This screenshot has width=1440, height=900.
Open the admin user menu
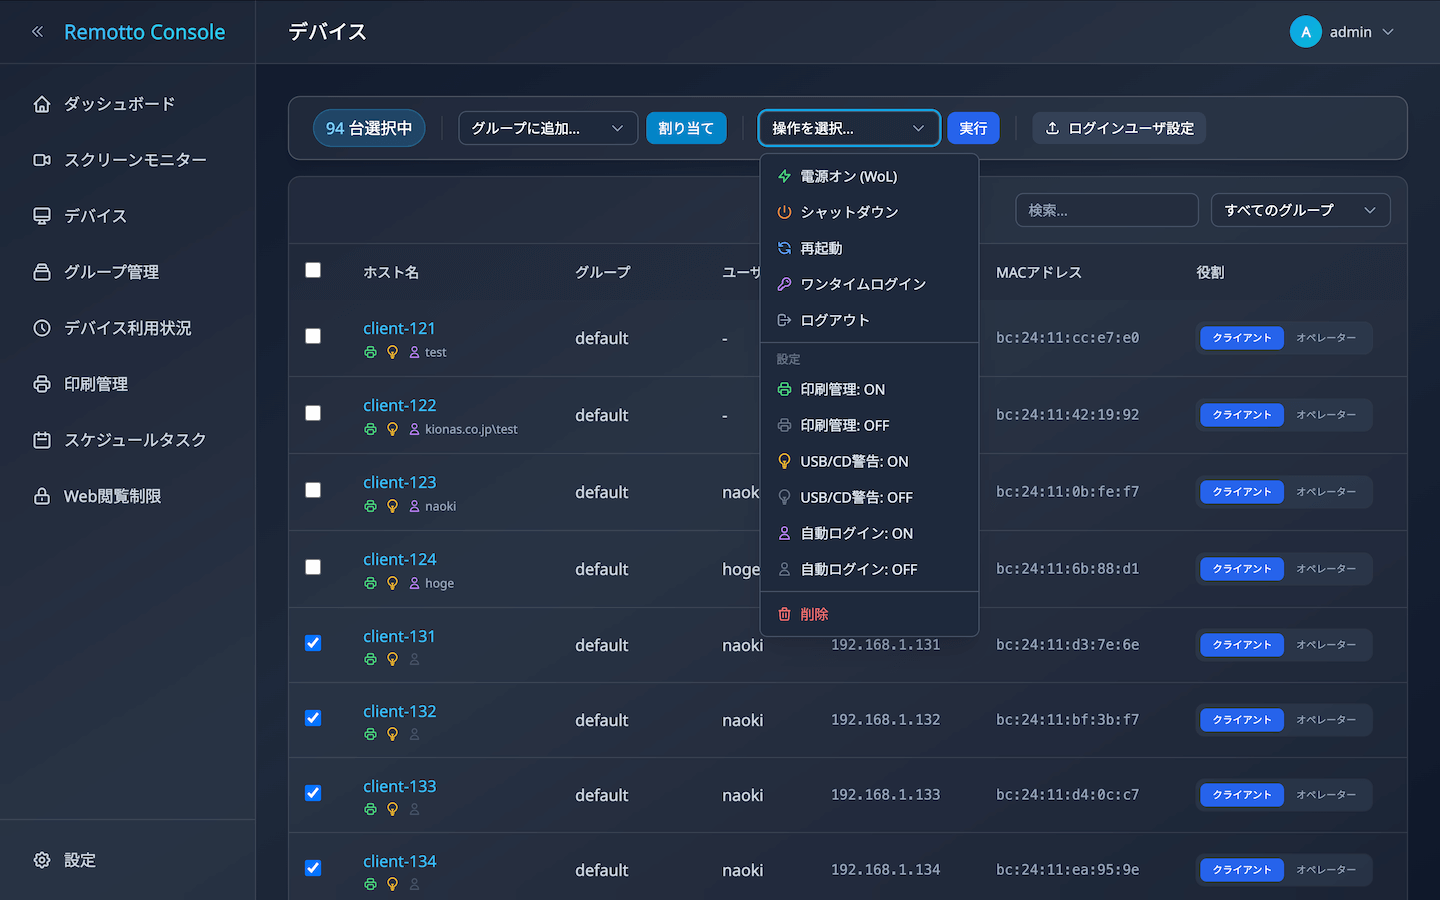point(1342,32)
